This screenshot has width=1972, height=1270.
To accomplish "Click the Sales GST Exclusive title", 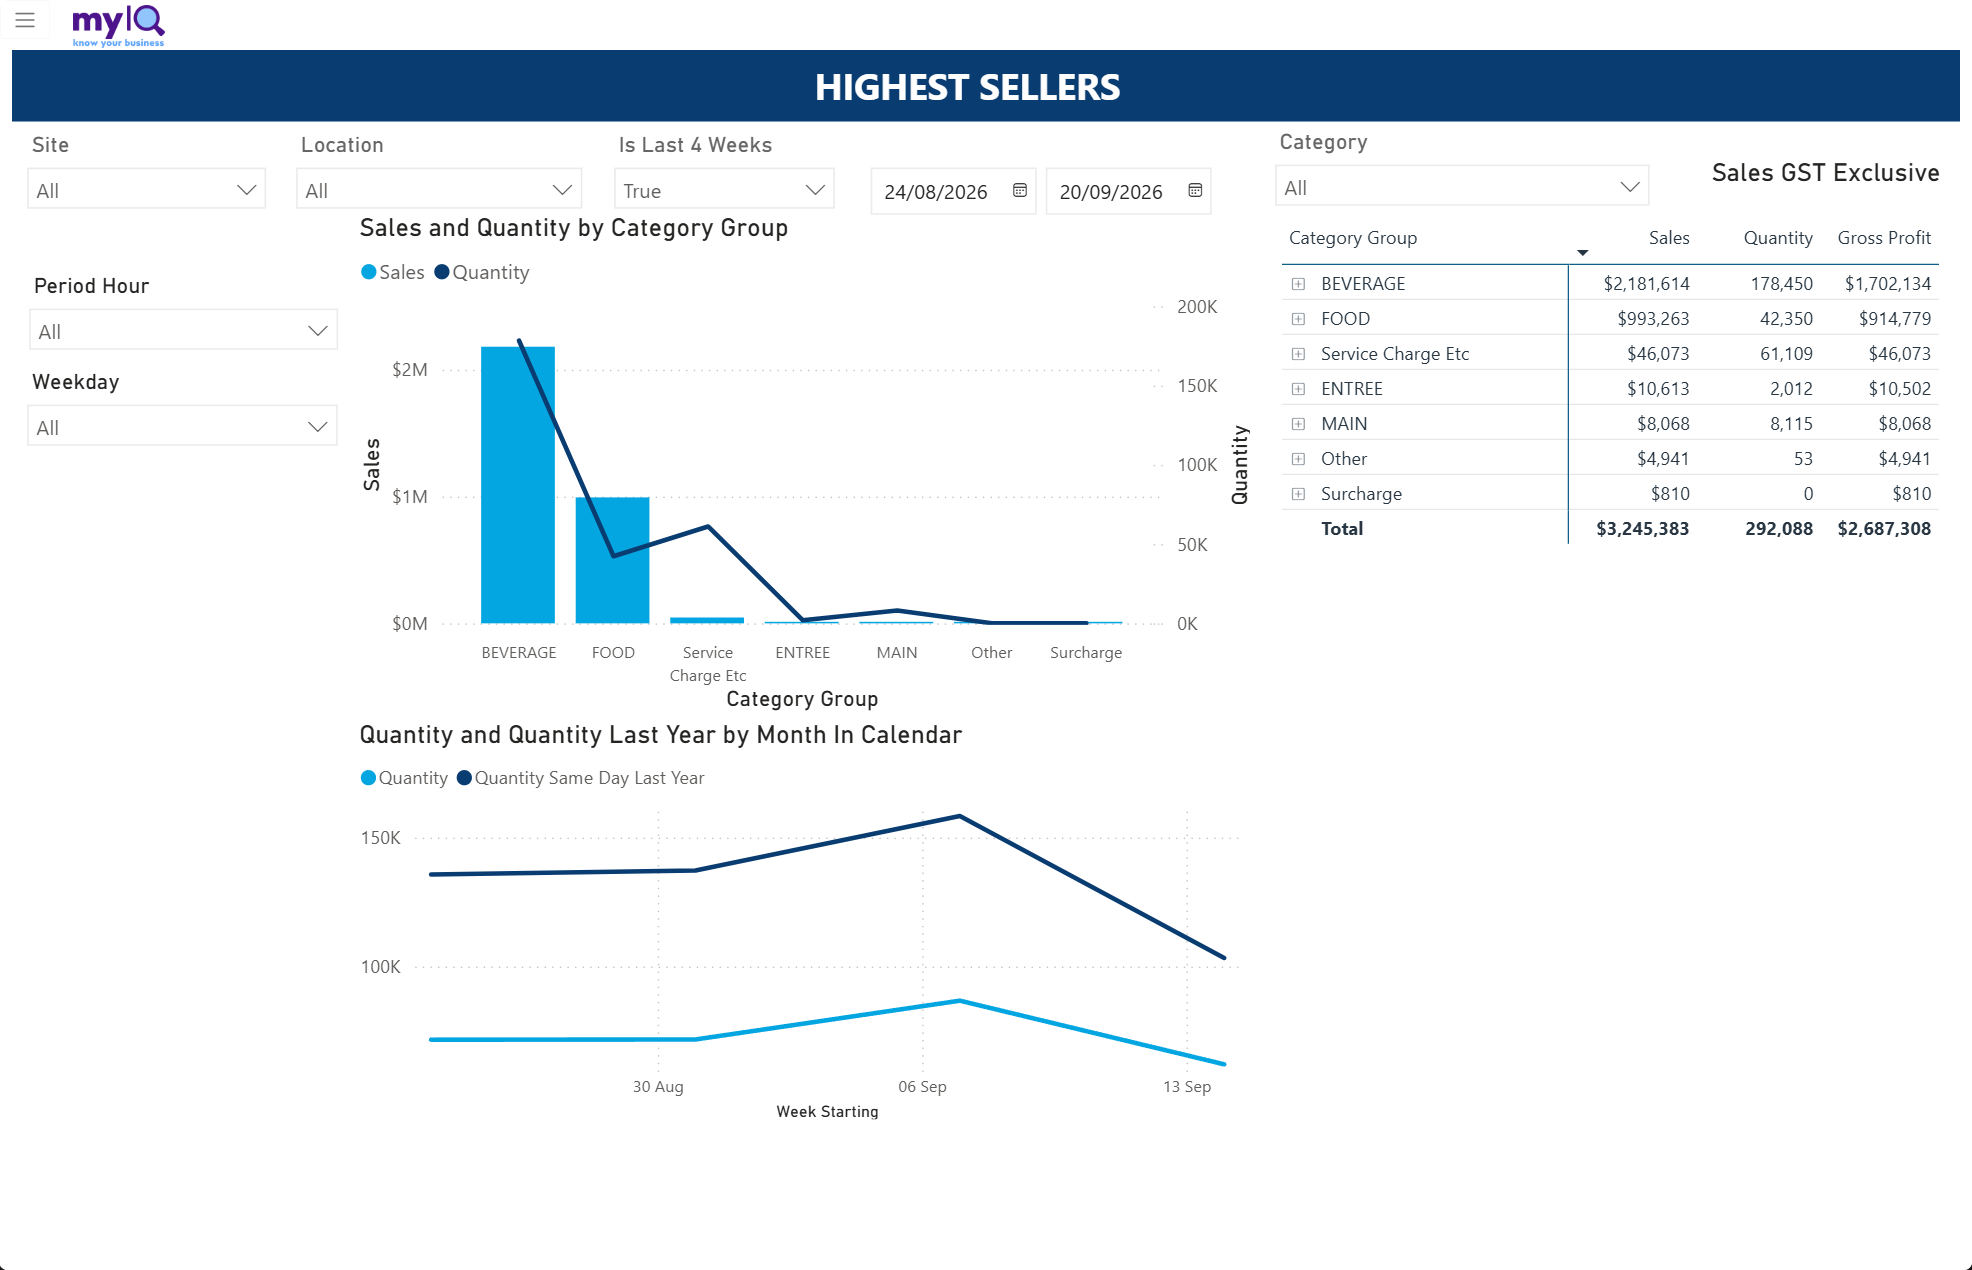I will pos(1825,173).
